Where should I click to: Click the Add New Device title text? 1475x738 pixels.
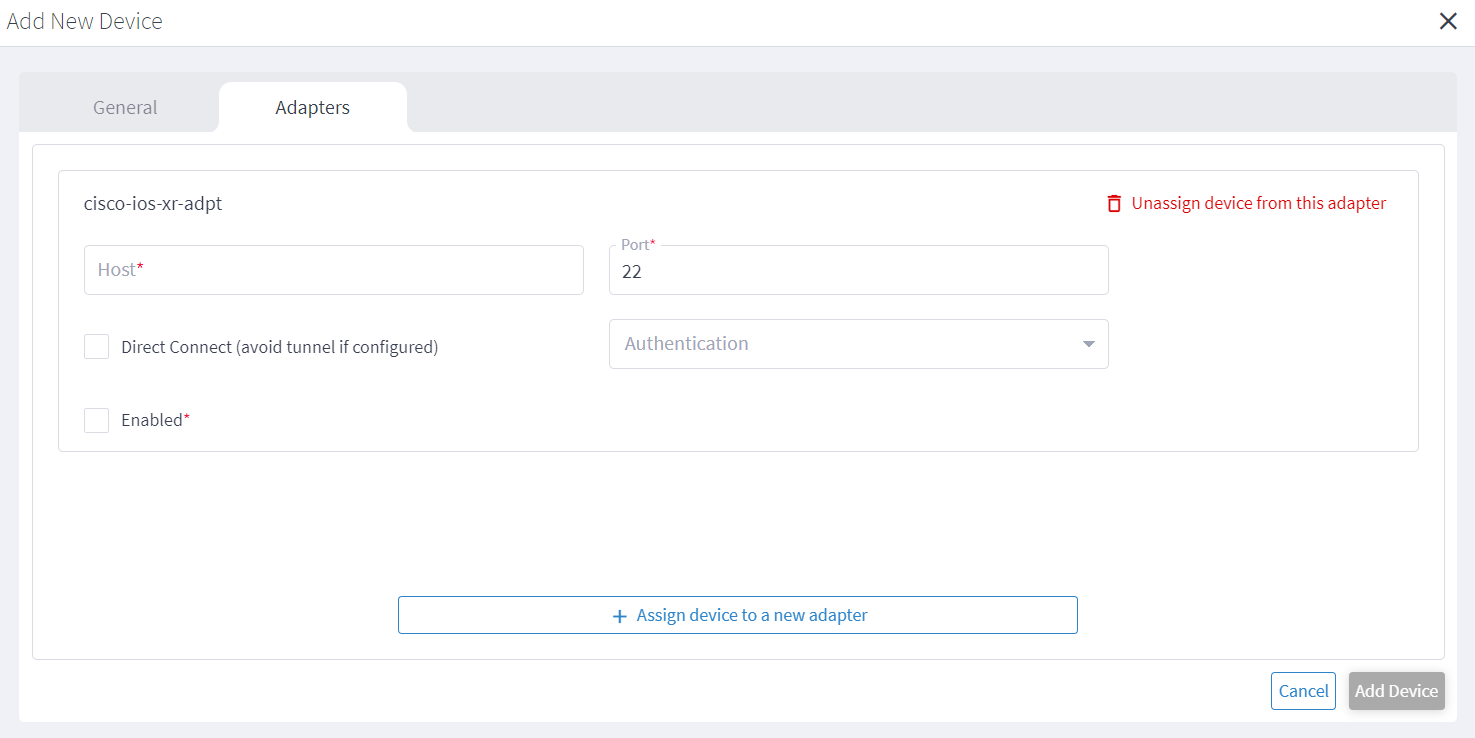pyautogui.click(x=84, y=21)
